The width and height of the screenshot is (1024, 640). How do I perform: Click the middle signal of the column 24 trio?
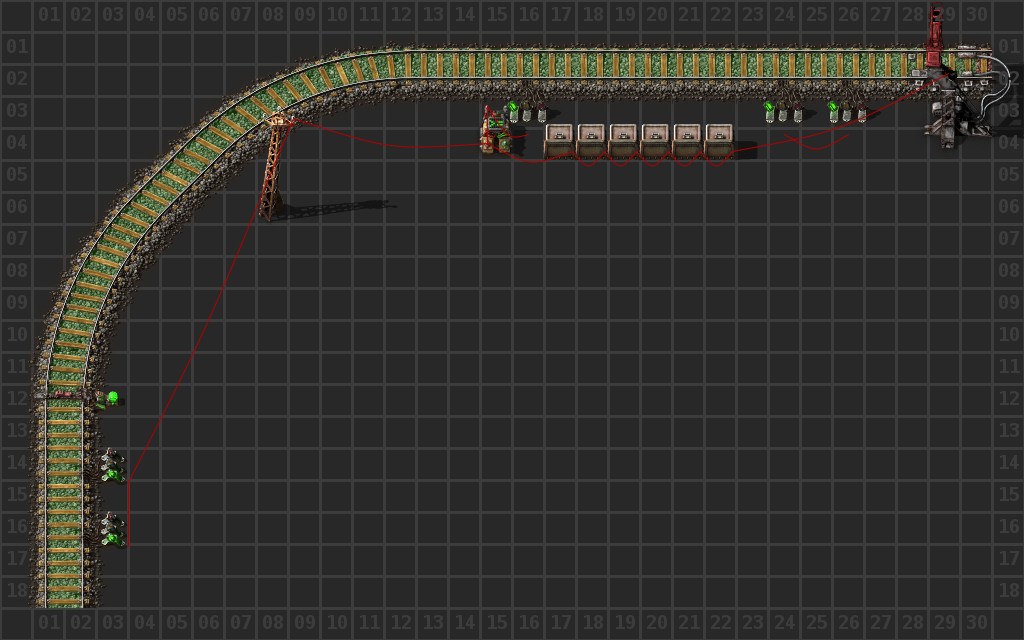783,111
